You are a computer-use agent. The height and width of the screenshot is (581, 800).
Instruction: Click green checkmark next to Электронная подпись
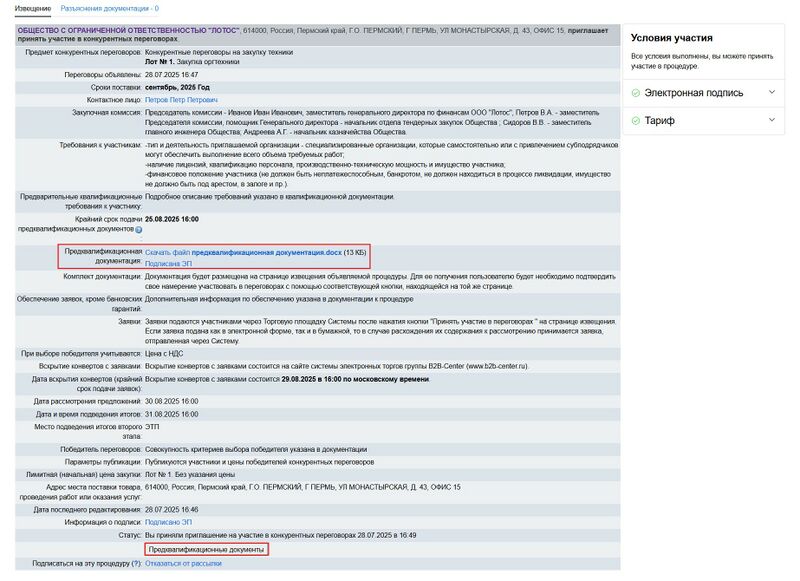tap(635, 93)
